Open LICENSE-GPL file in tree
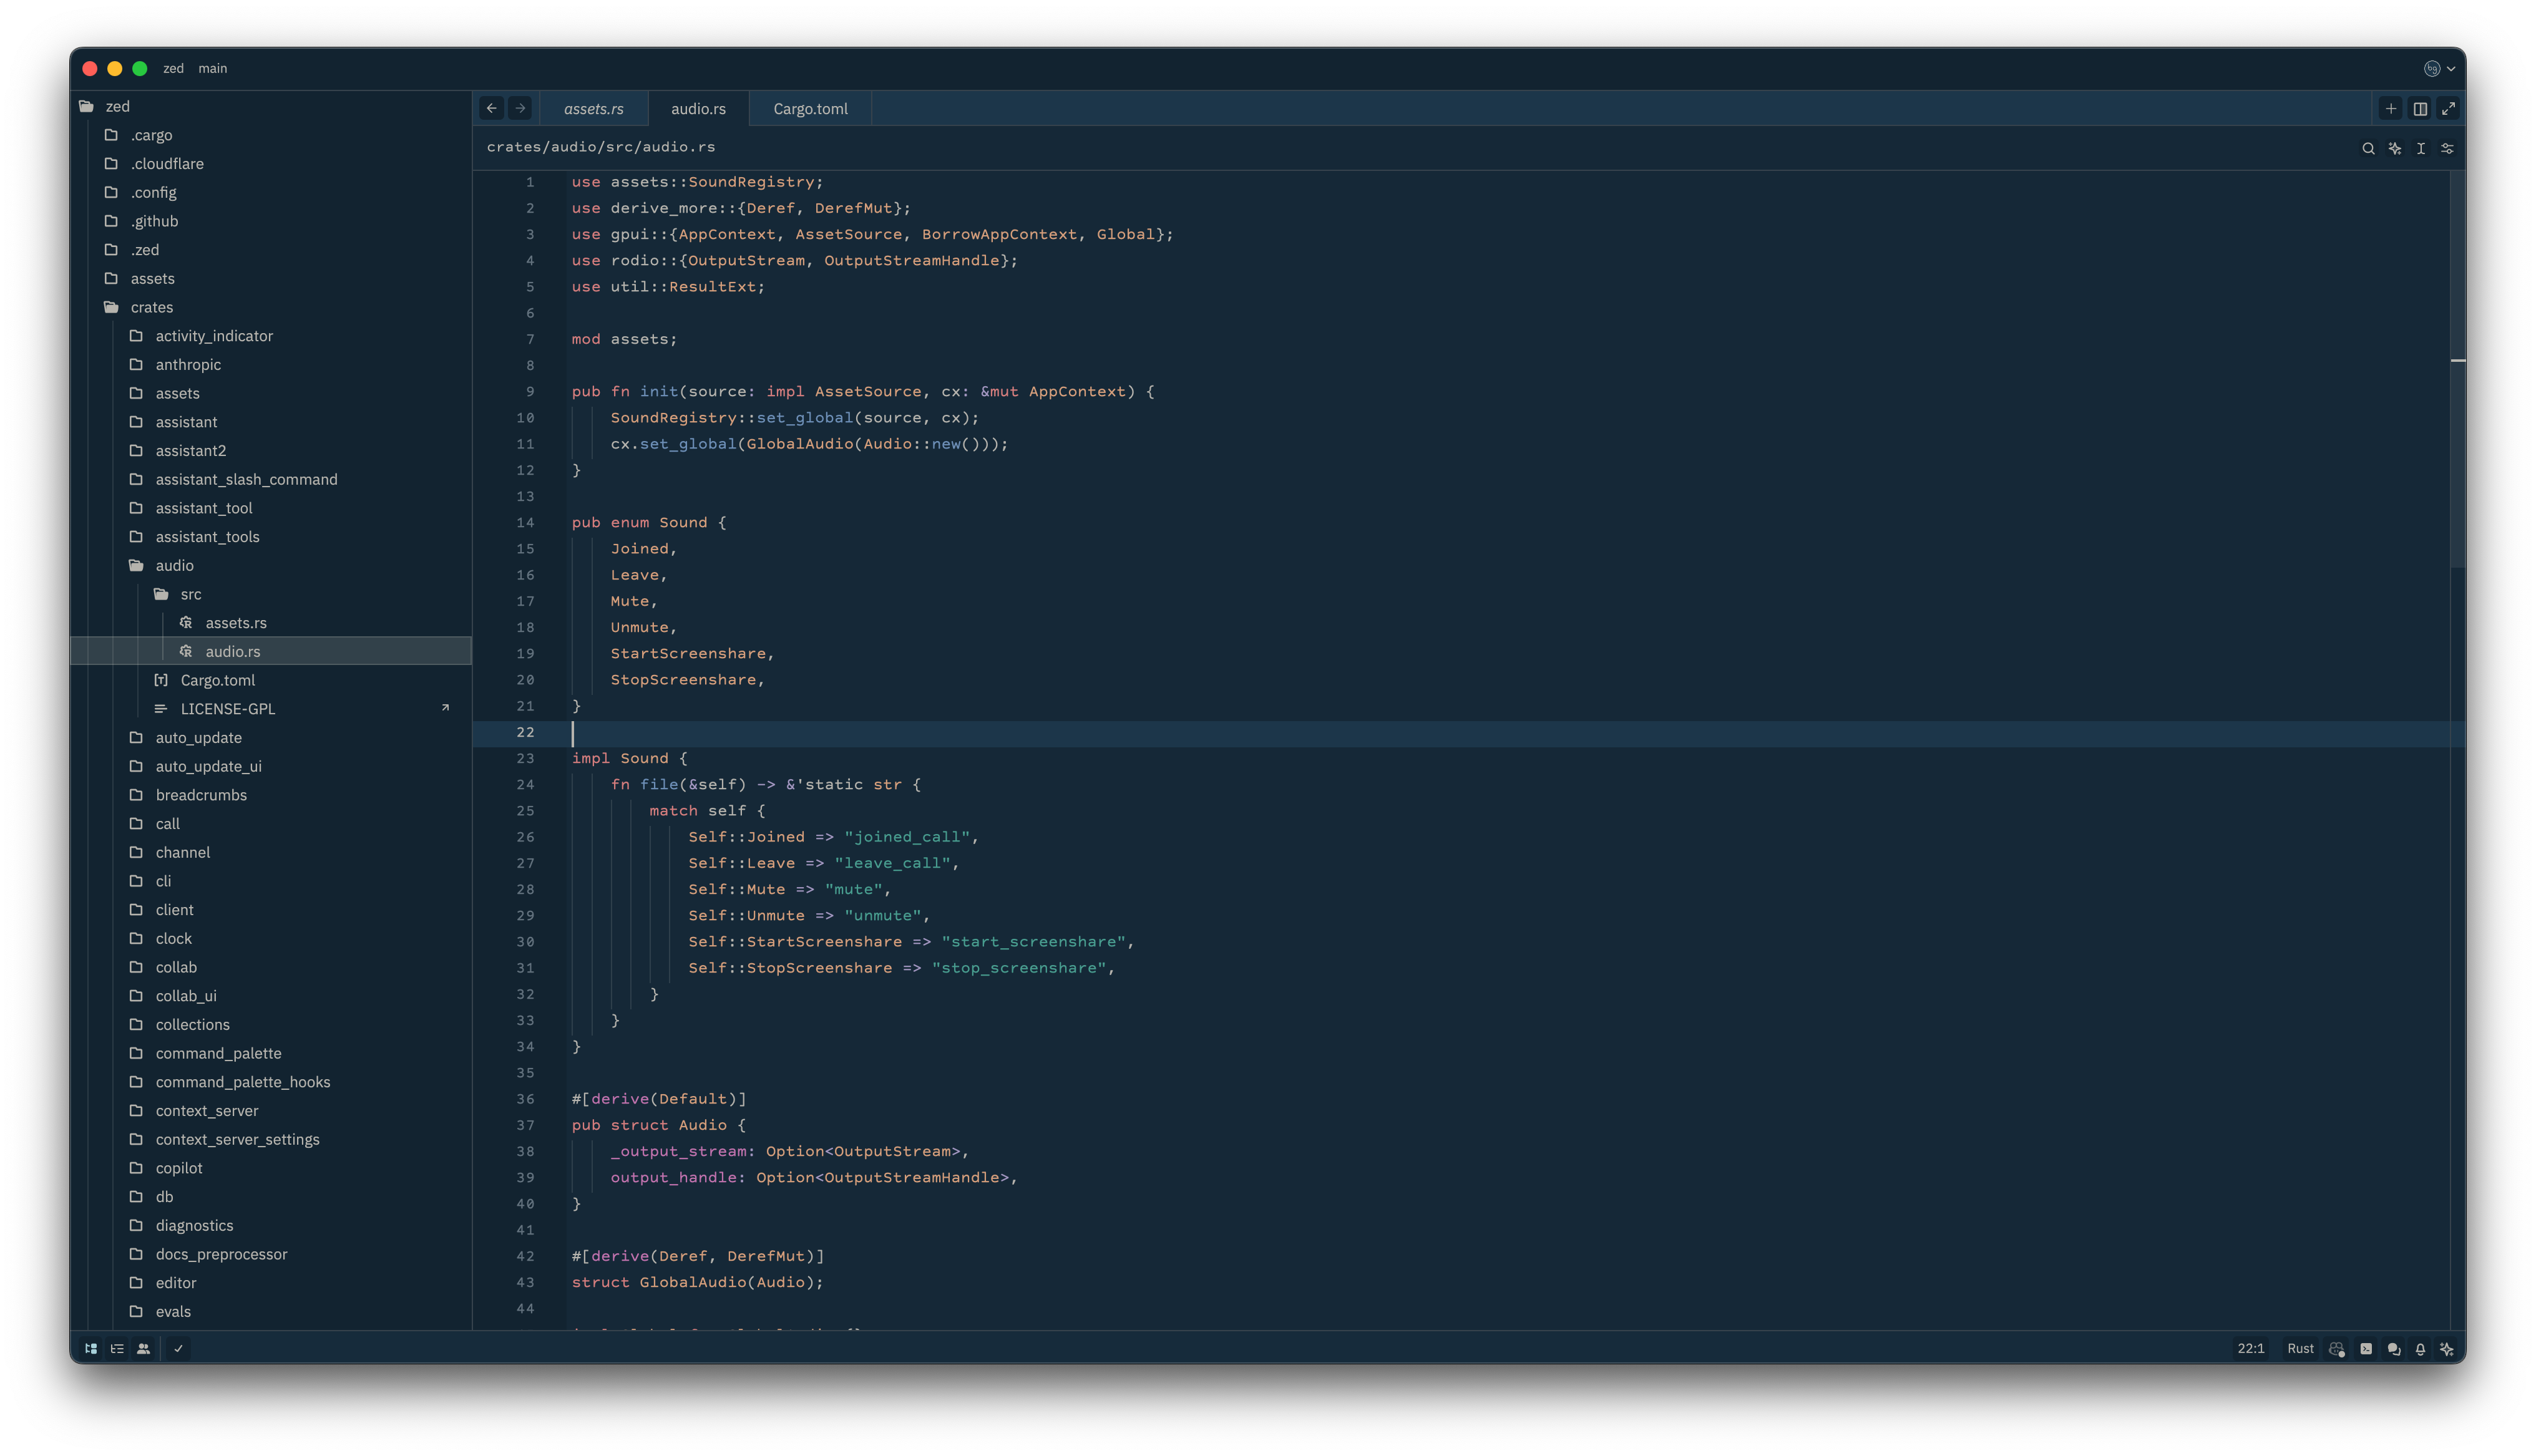2536x1456 pixels. [271, 709]
